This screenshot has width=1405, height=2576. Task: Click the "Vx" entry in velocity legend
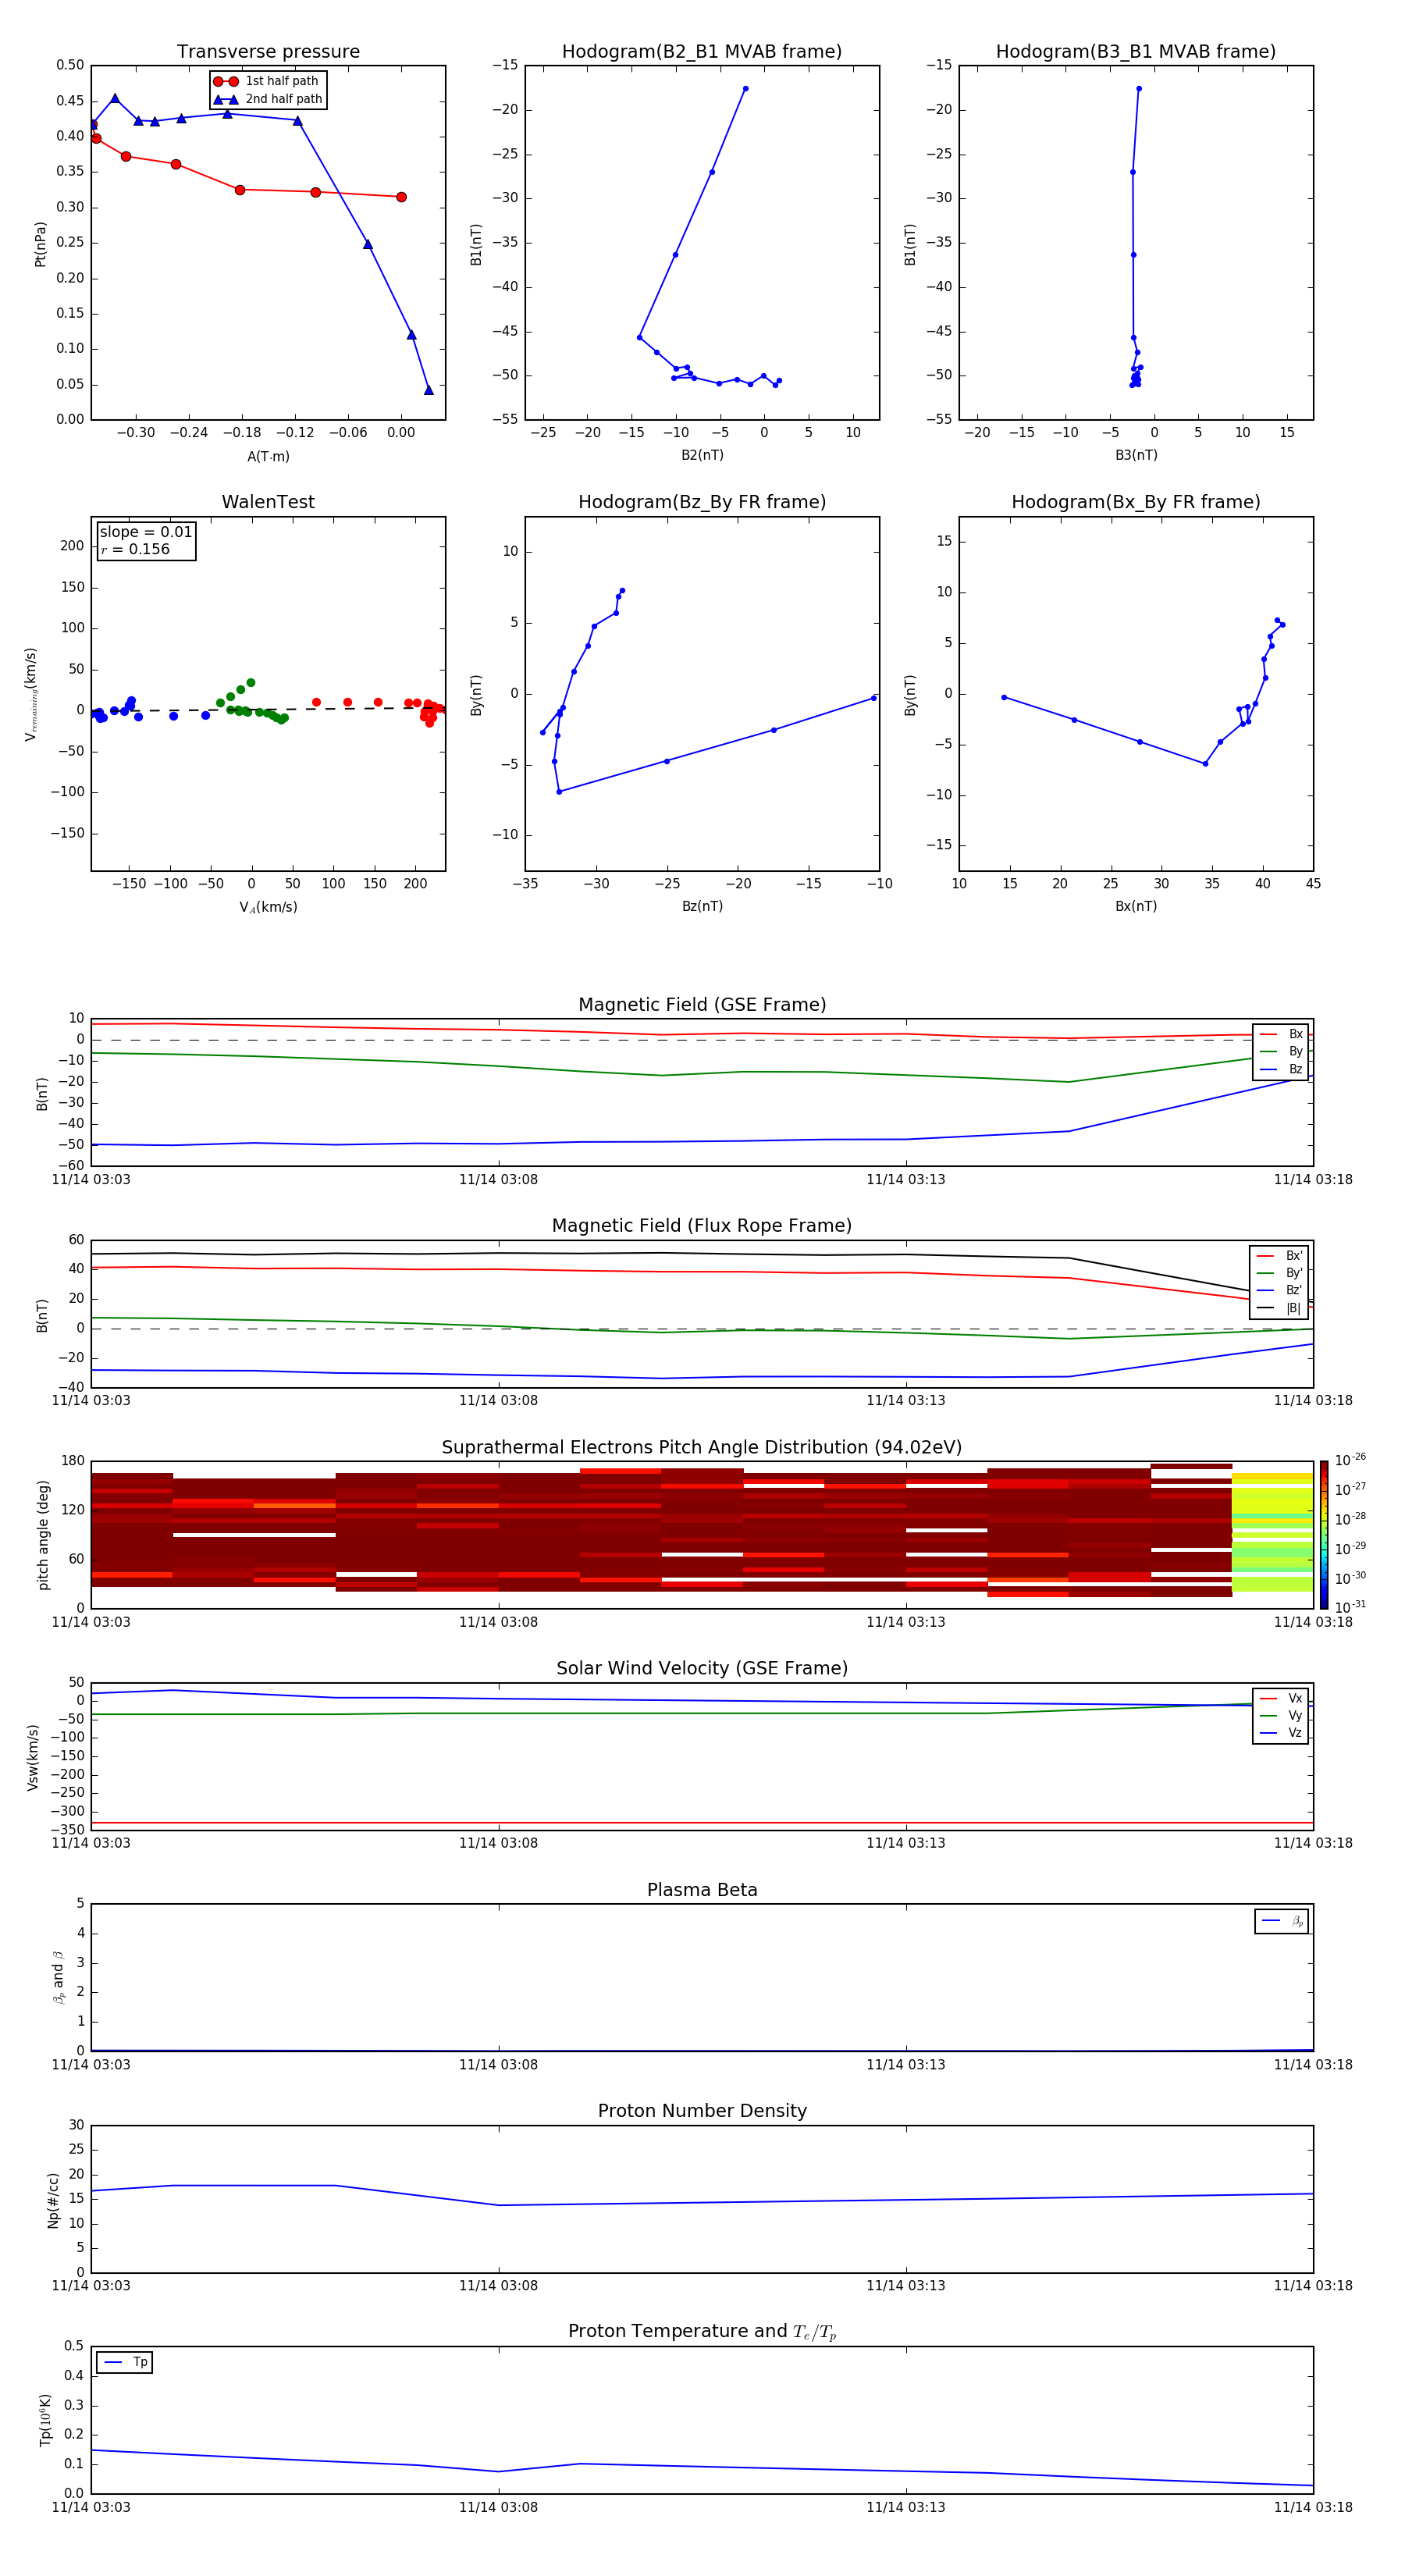coord(1281,1698)
